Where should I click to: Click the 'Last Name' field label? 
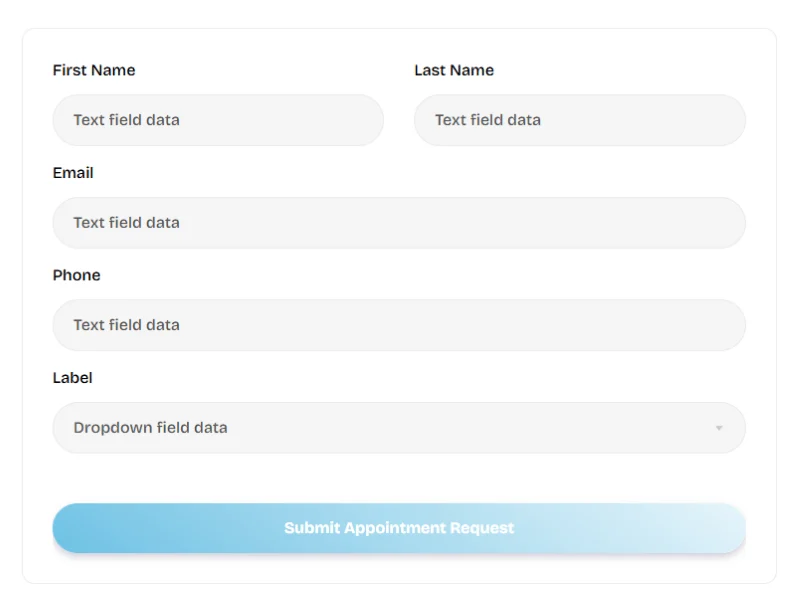tap(454, 70)
